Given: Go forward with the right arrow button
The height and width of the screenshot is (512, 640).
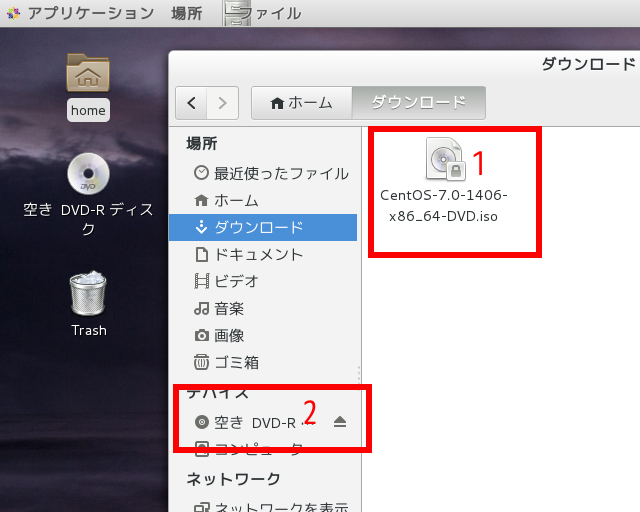Looking at the screenshot, I should tap(223, 102).
